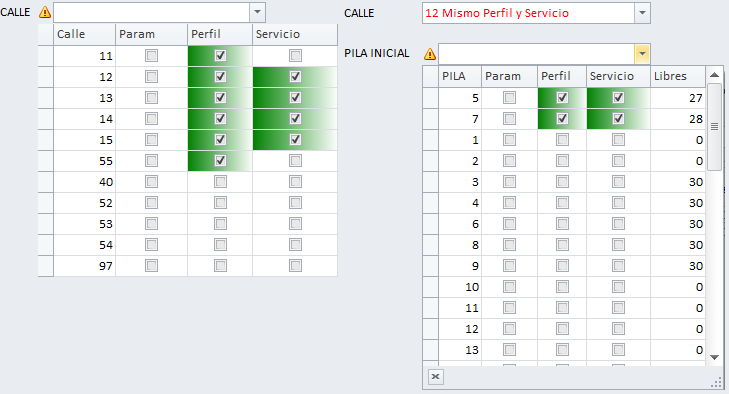Viewport: 729px width, 394px height.
Task: Click the warning icon next to PILA INICIAL
Action: click(x=430, y=54)
